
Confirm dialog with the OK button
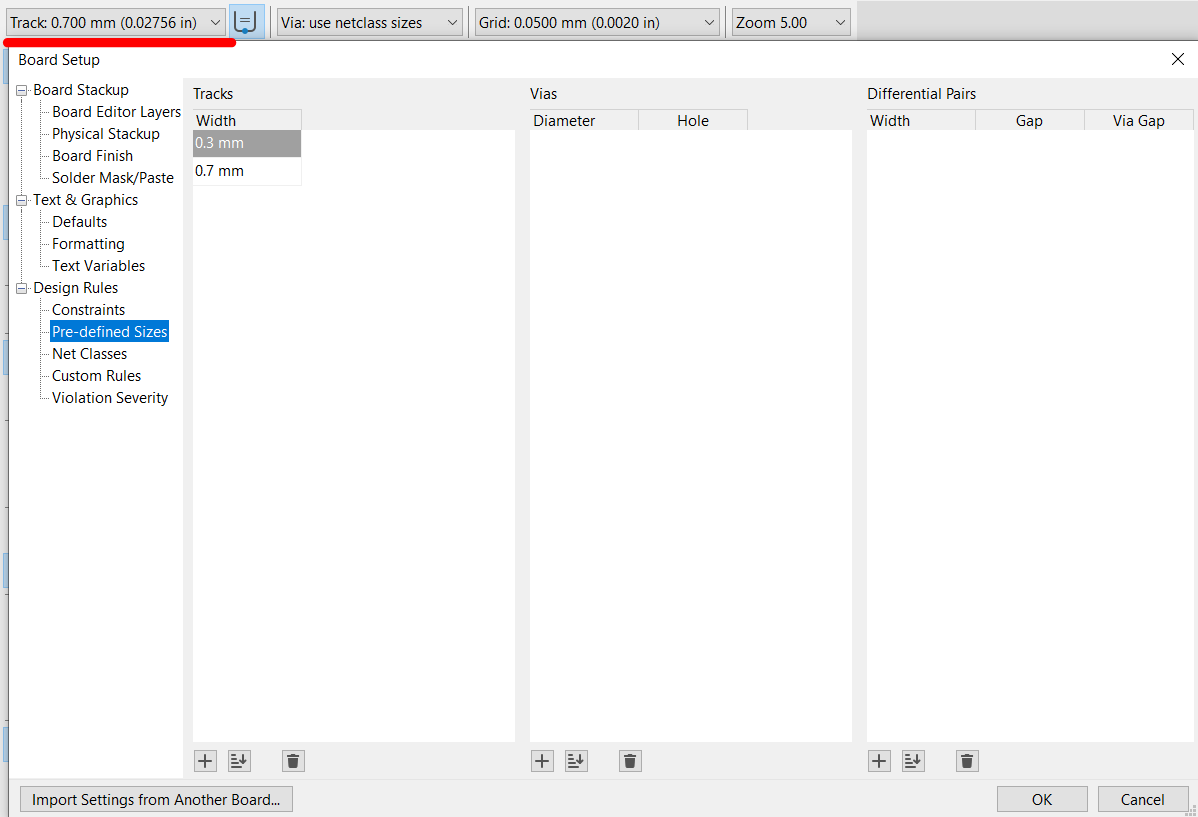click(x=1042, y=799)
